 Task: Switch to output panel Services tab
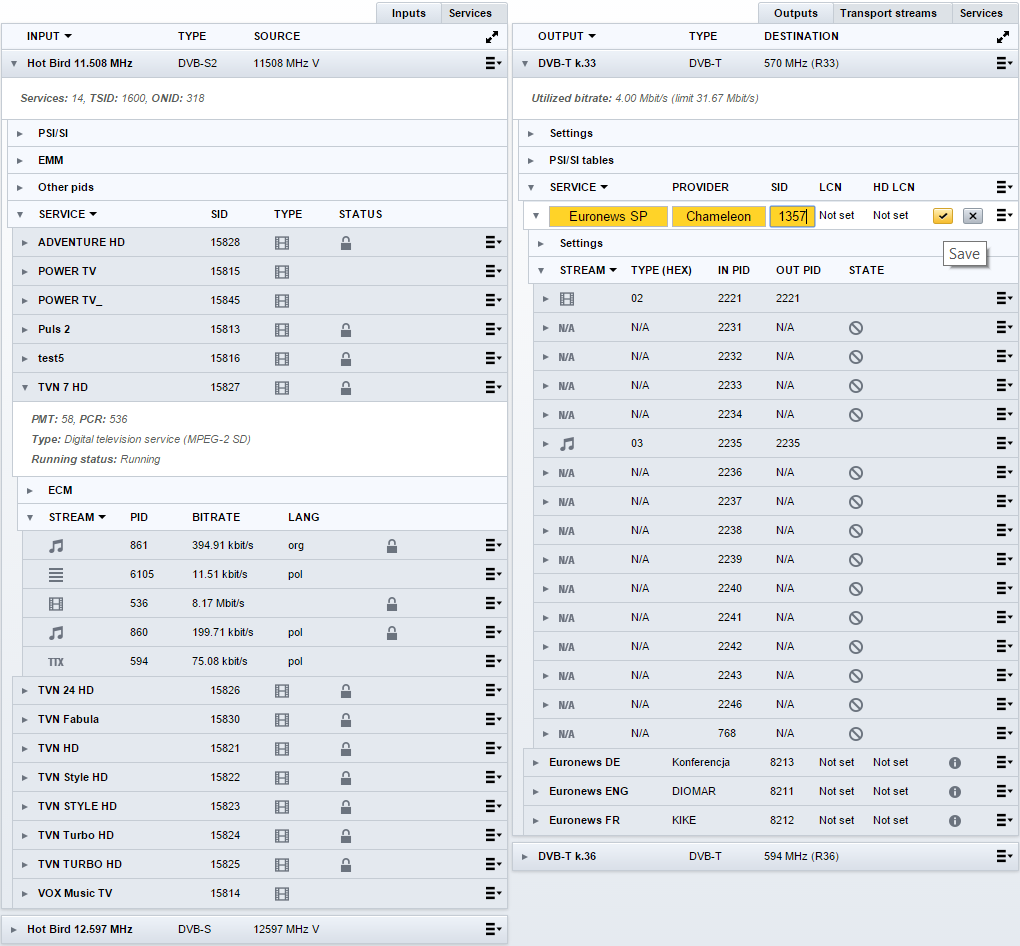[x=981, y=13]
